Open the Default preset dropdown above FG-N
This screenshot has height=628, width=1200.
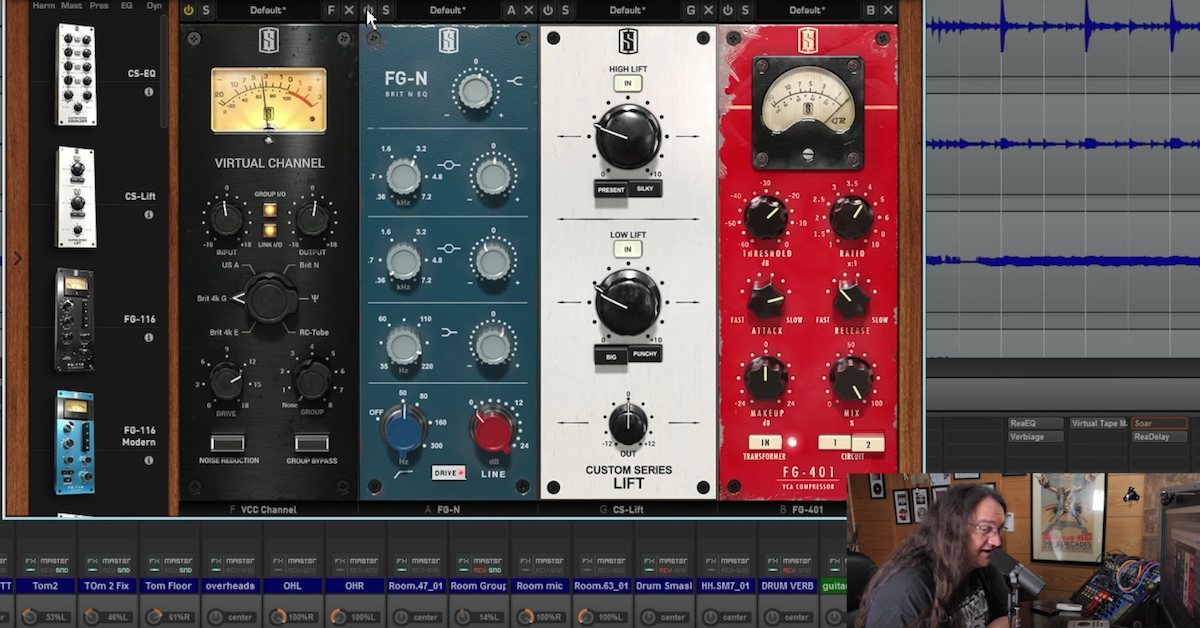447,10
